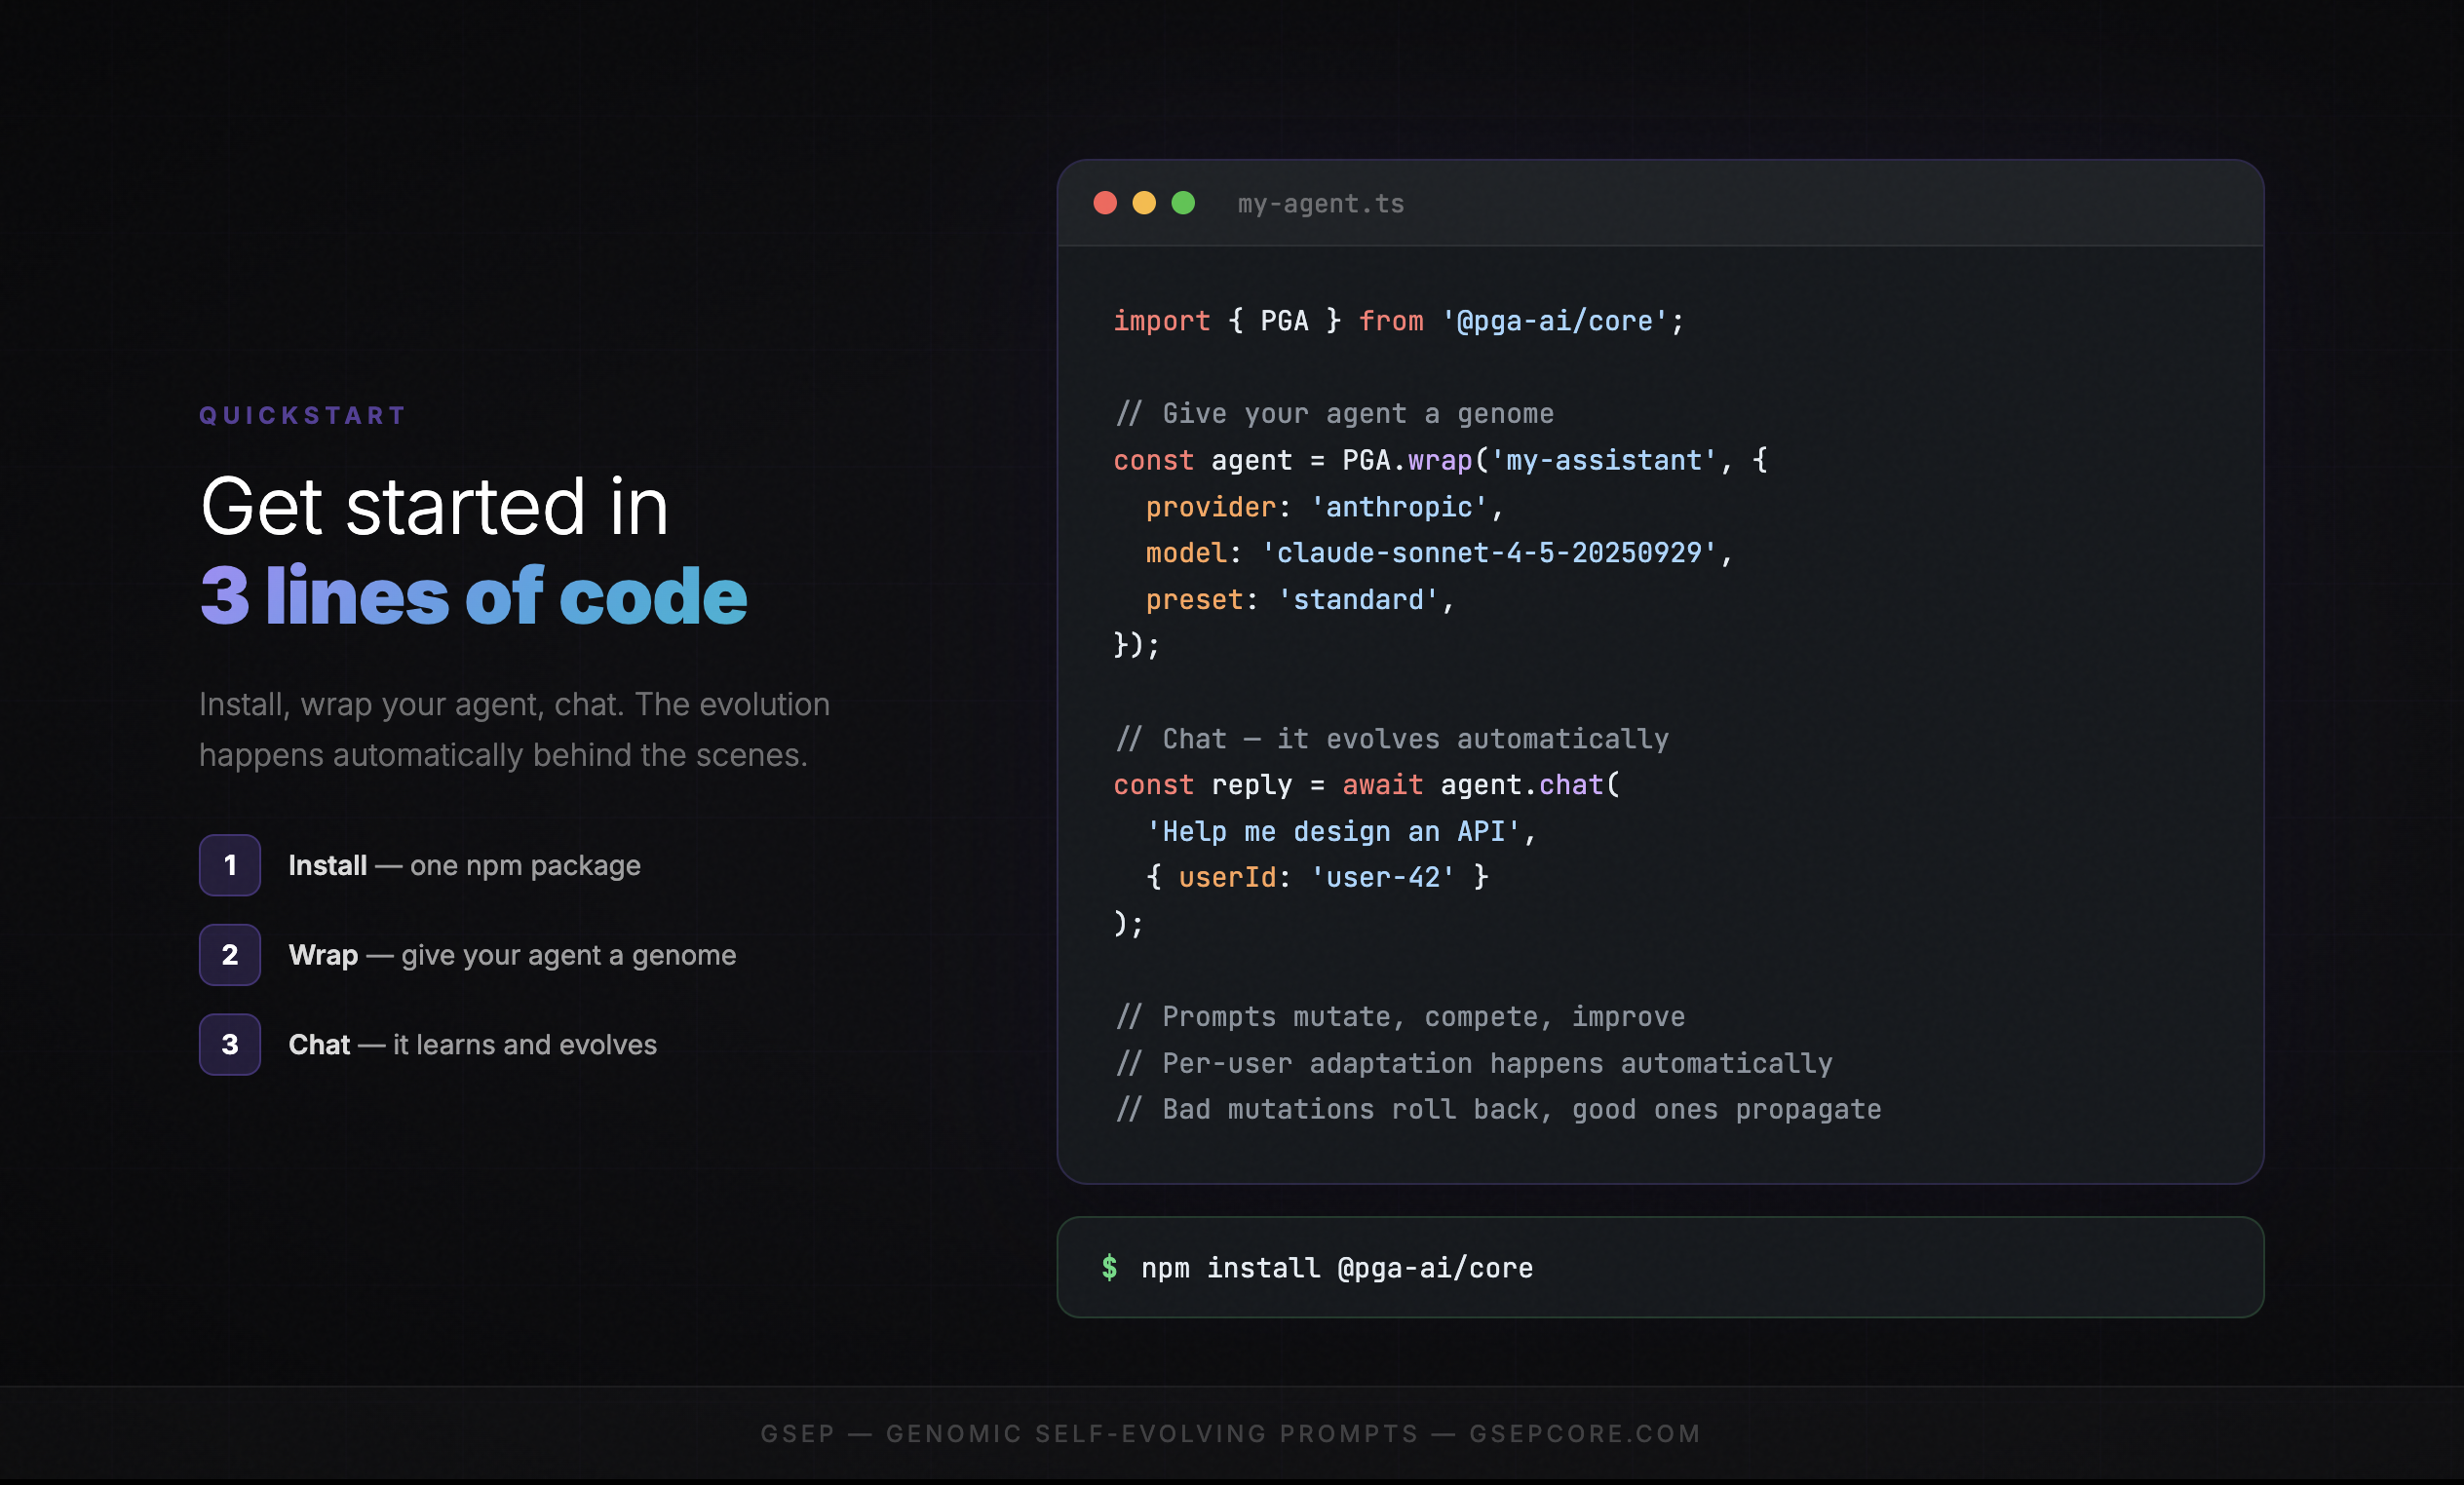Click the green dollar prompt symbol
The height and width of the screenshot is (1485, 2464).
click(1109, 1268)
